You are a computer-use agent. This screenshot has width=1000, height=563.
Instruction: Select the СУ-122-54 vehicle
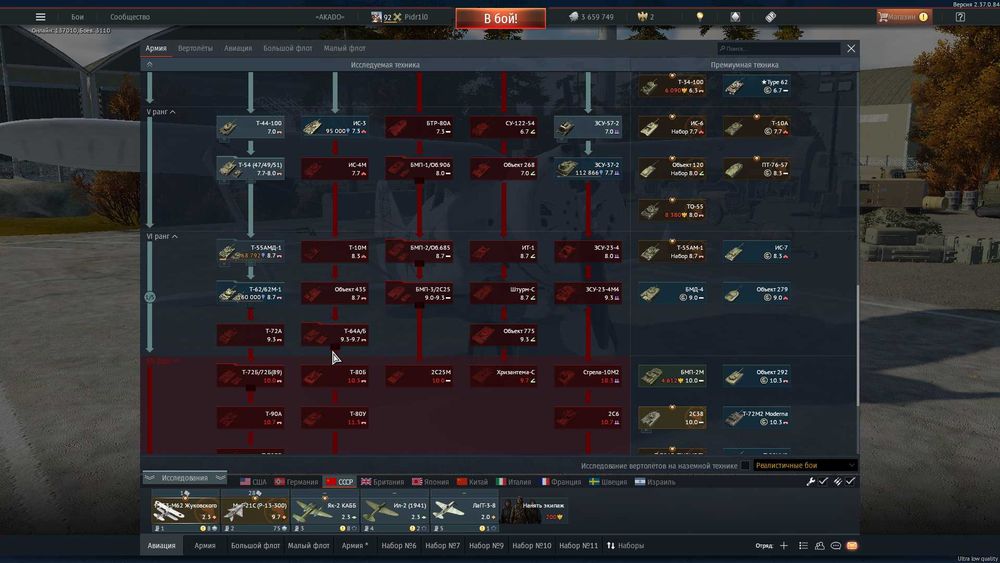(503, 127)
